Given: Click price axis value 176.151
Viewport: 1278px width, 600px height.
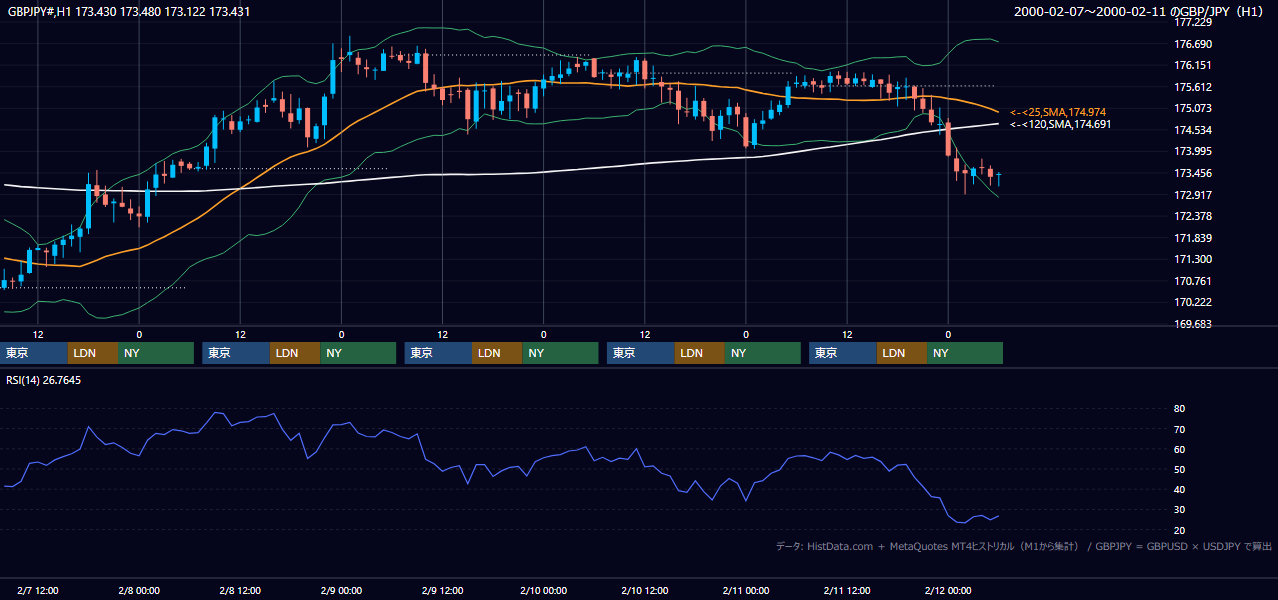Looking at the screenshot, I should pyautogui.click(x=1193, y=66).
